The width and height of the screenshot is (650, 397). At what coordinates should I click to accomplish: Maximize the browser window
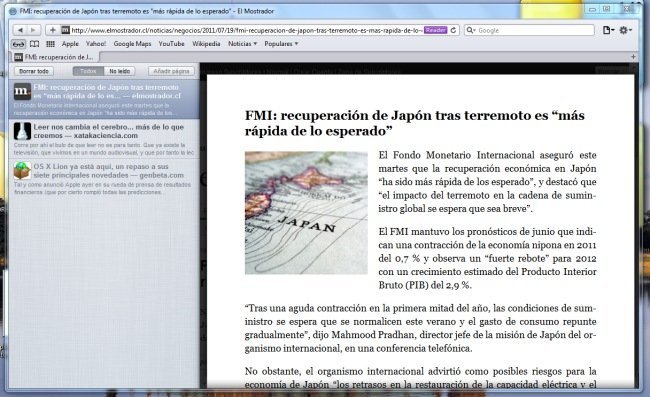click(x=606, y=8)
